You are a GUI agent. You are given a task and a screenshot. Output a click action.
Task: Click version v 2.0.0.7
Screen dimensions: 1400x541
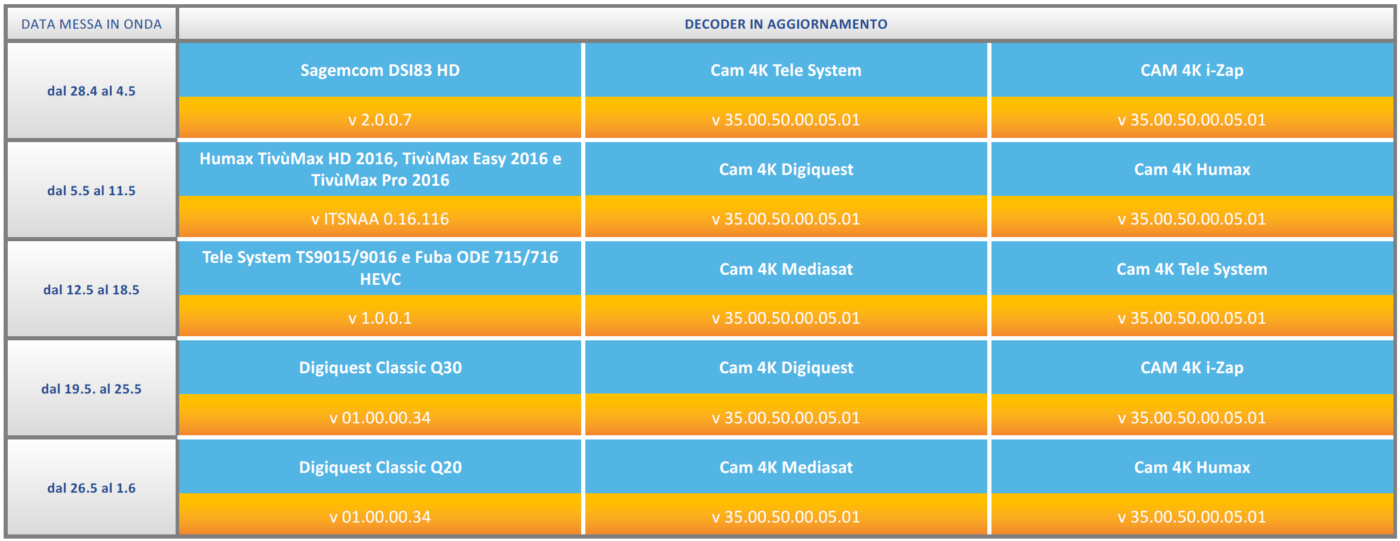click(380, 118)
